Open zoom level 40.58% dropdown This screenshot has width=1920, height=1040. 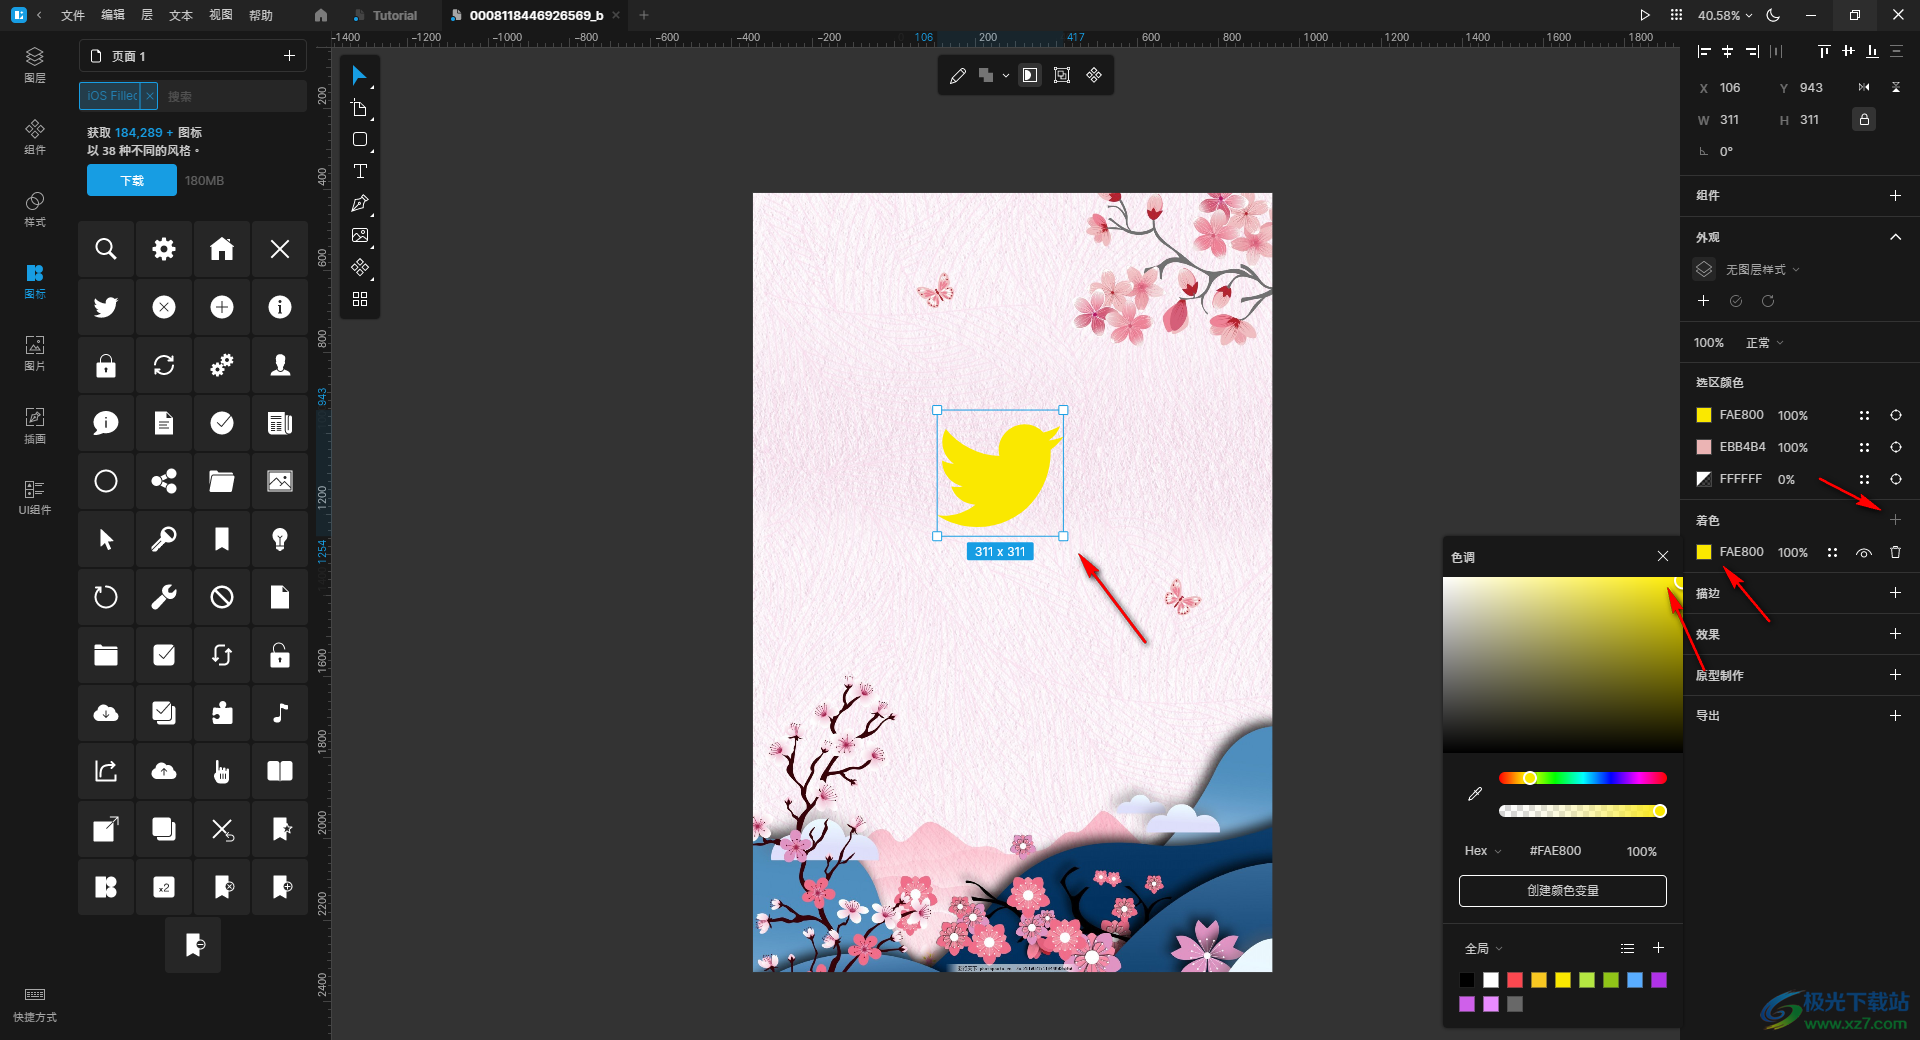click(x=1725, y=15)
